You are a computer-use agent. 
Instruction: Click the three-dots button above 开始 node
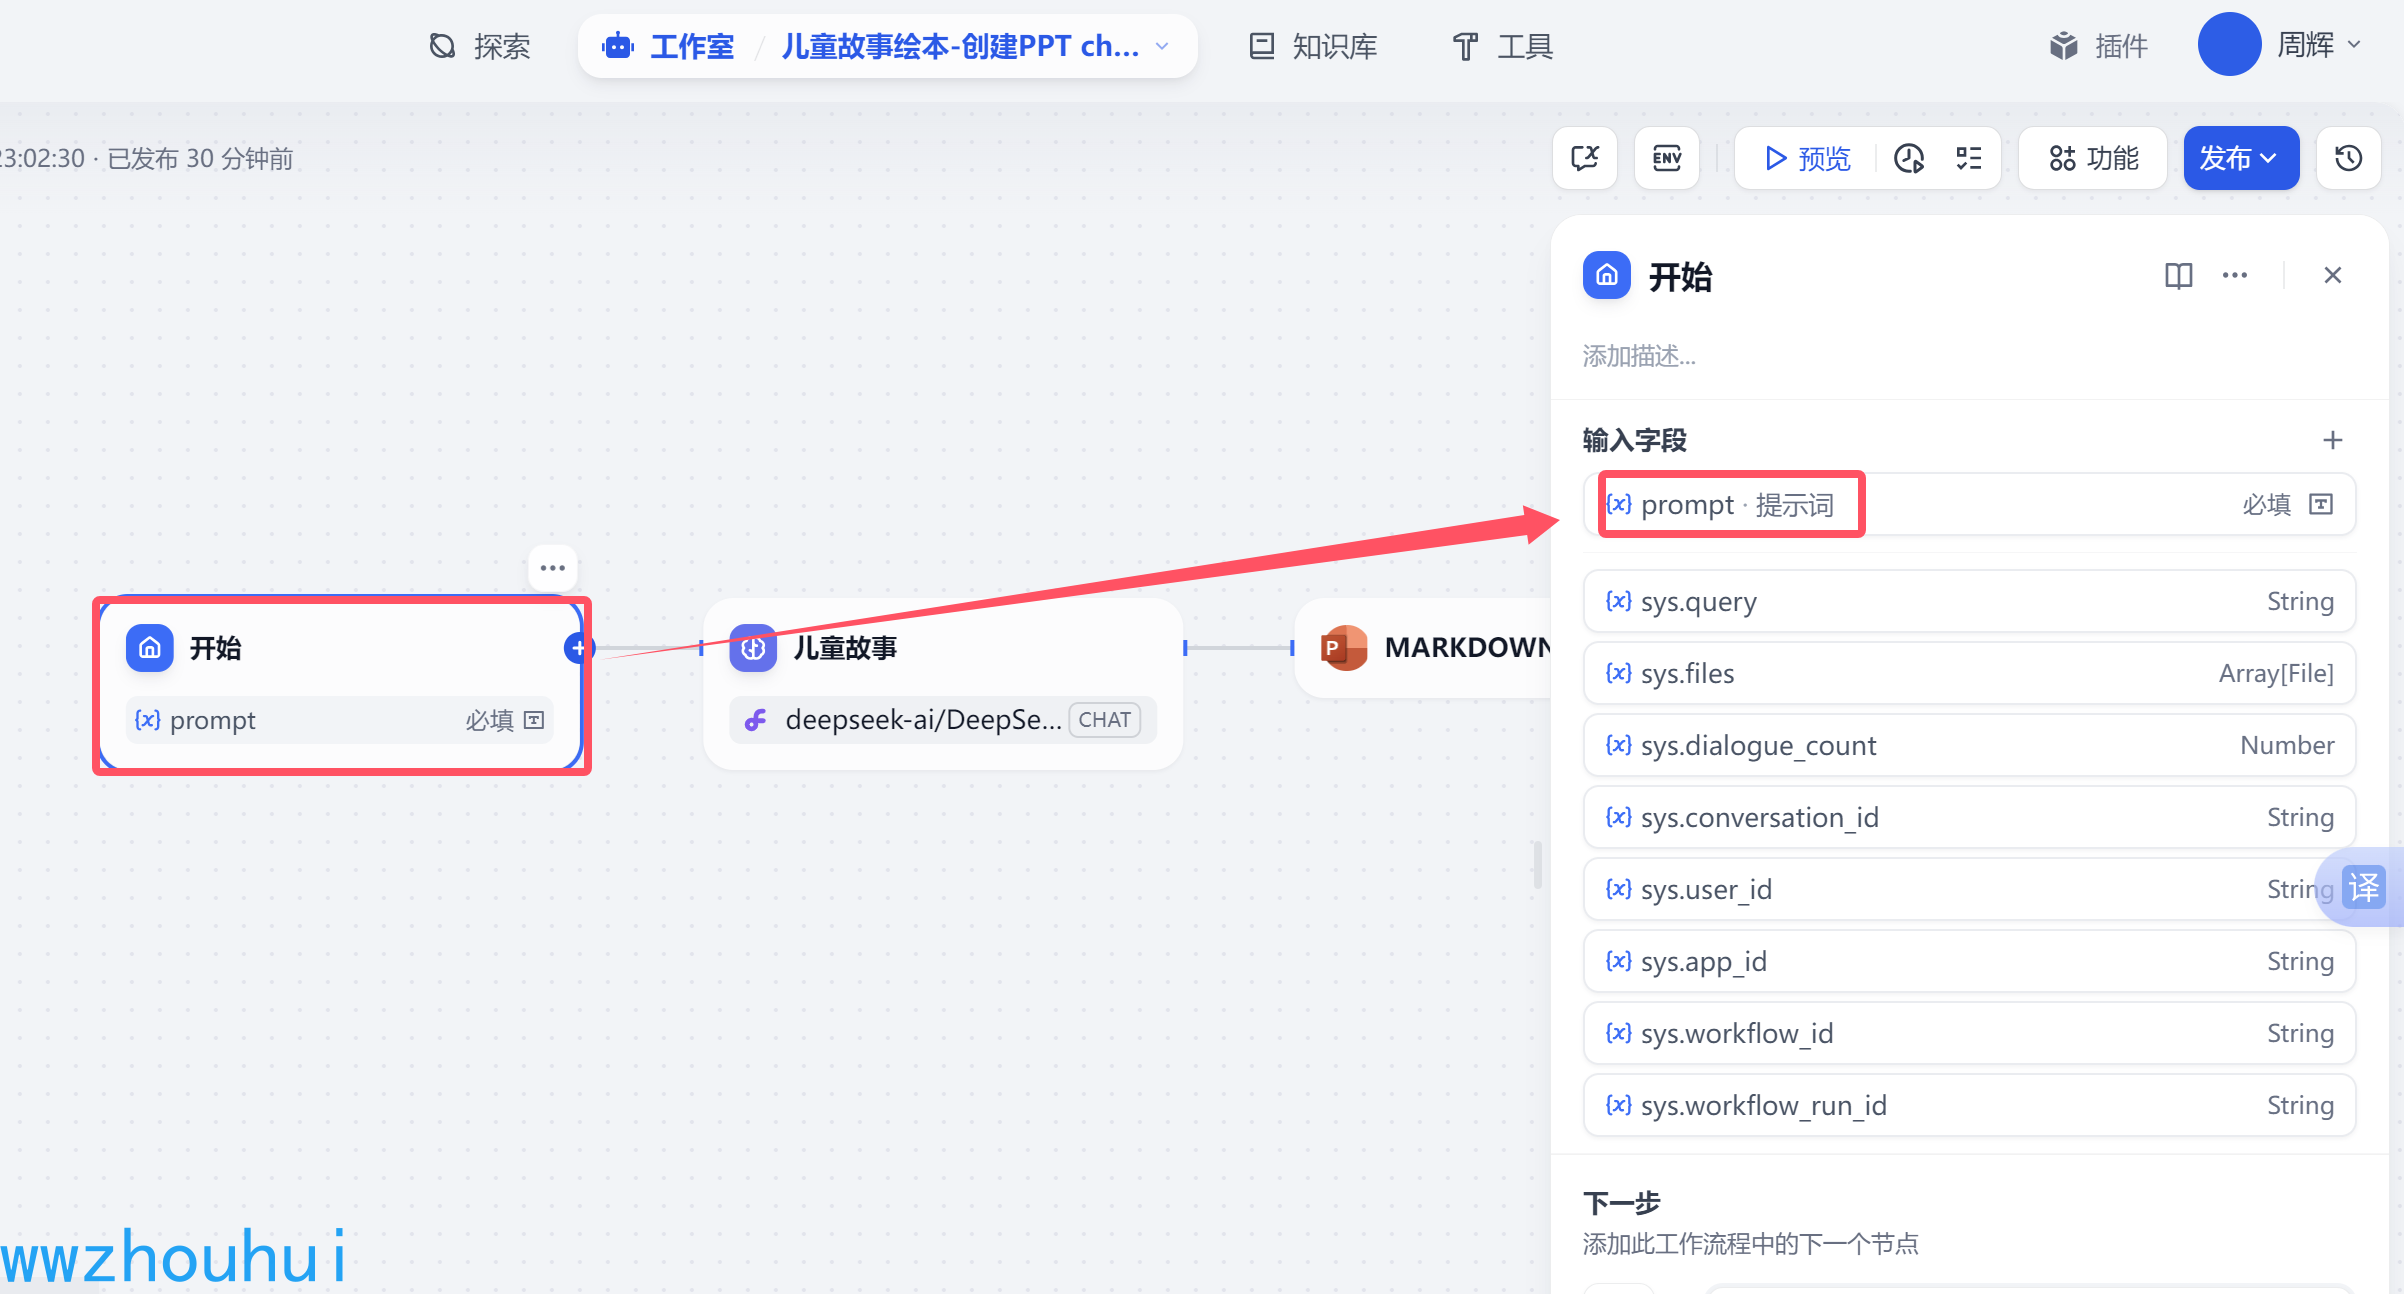pos(552,568)
